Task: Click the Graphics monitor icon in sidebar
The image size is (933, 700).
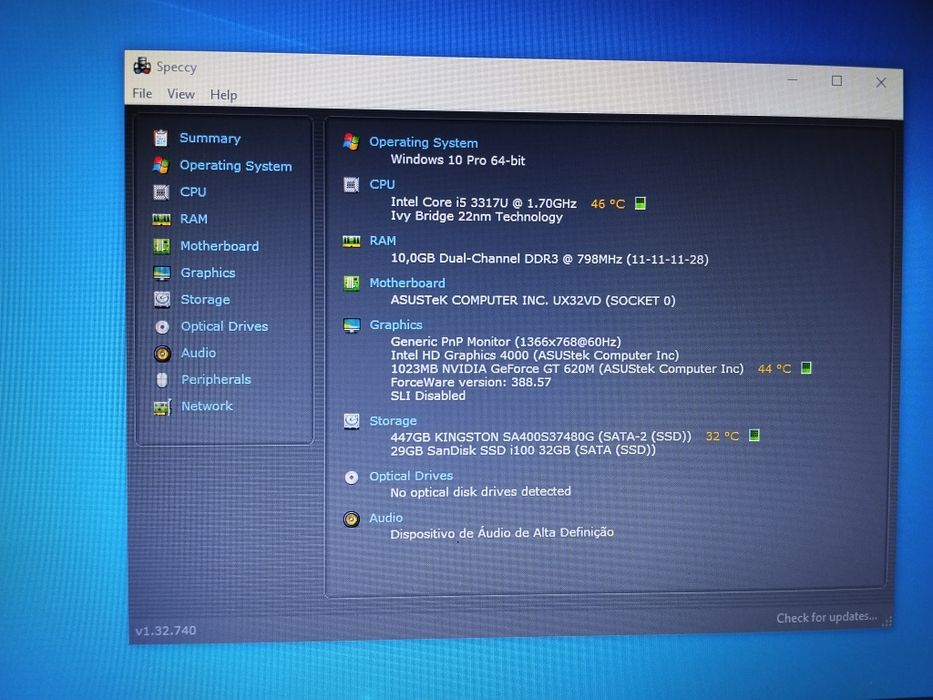Action: click(x=162, y=273)
